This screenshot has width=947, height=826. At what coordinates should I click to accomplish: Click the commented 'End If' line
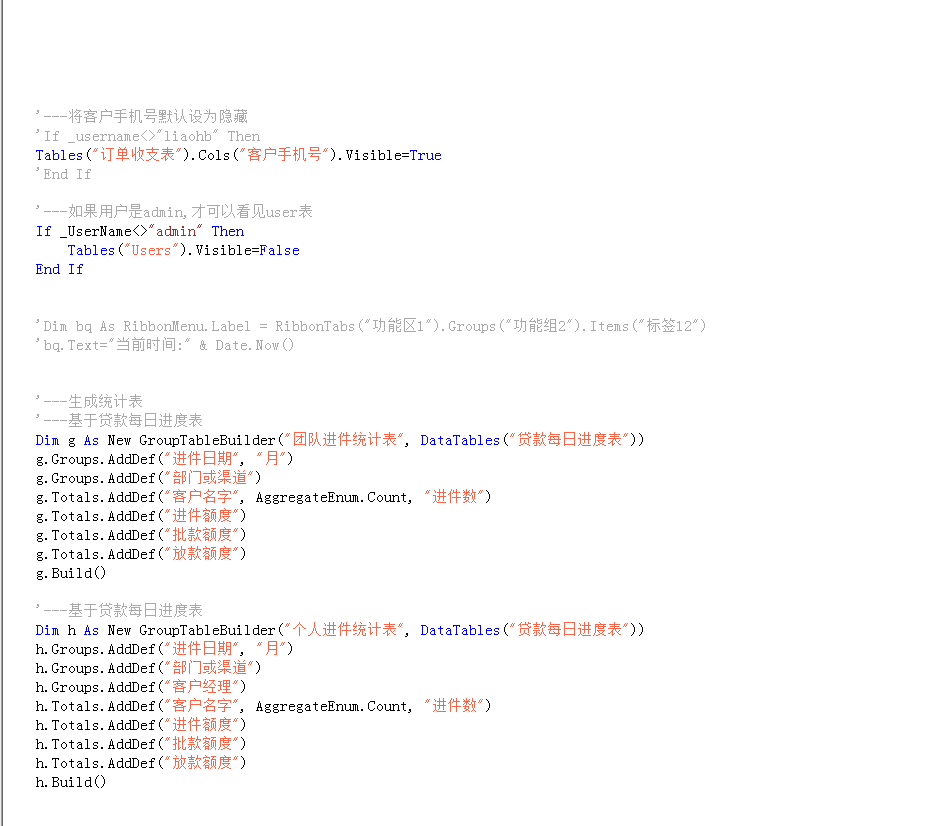[63, 174]
